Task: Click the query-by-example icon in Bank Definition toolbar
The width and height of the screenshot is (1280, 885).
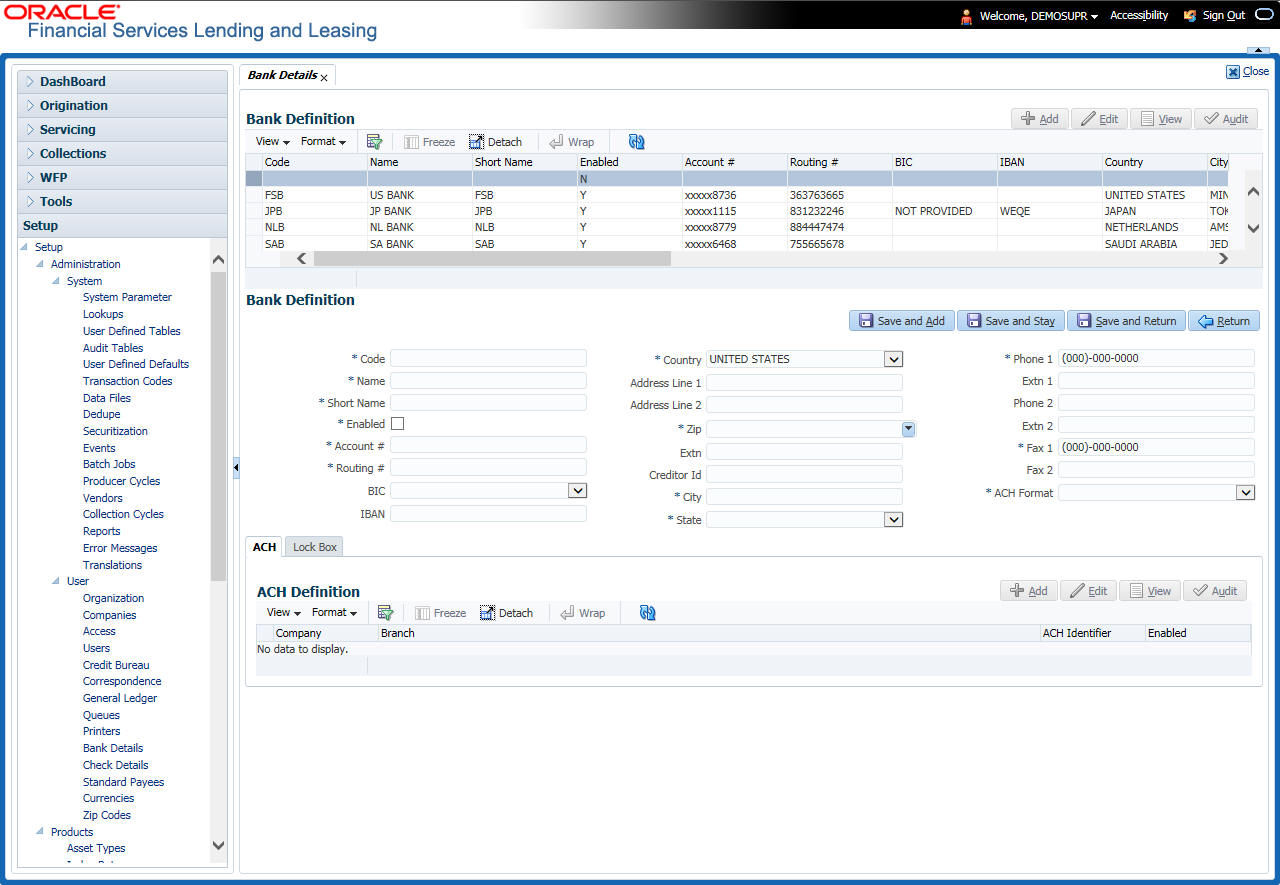Action: click(374, 142)
